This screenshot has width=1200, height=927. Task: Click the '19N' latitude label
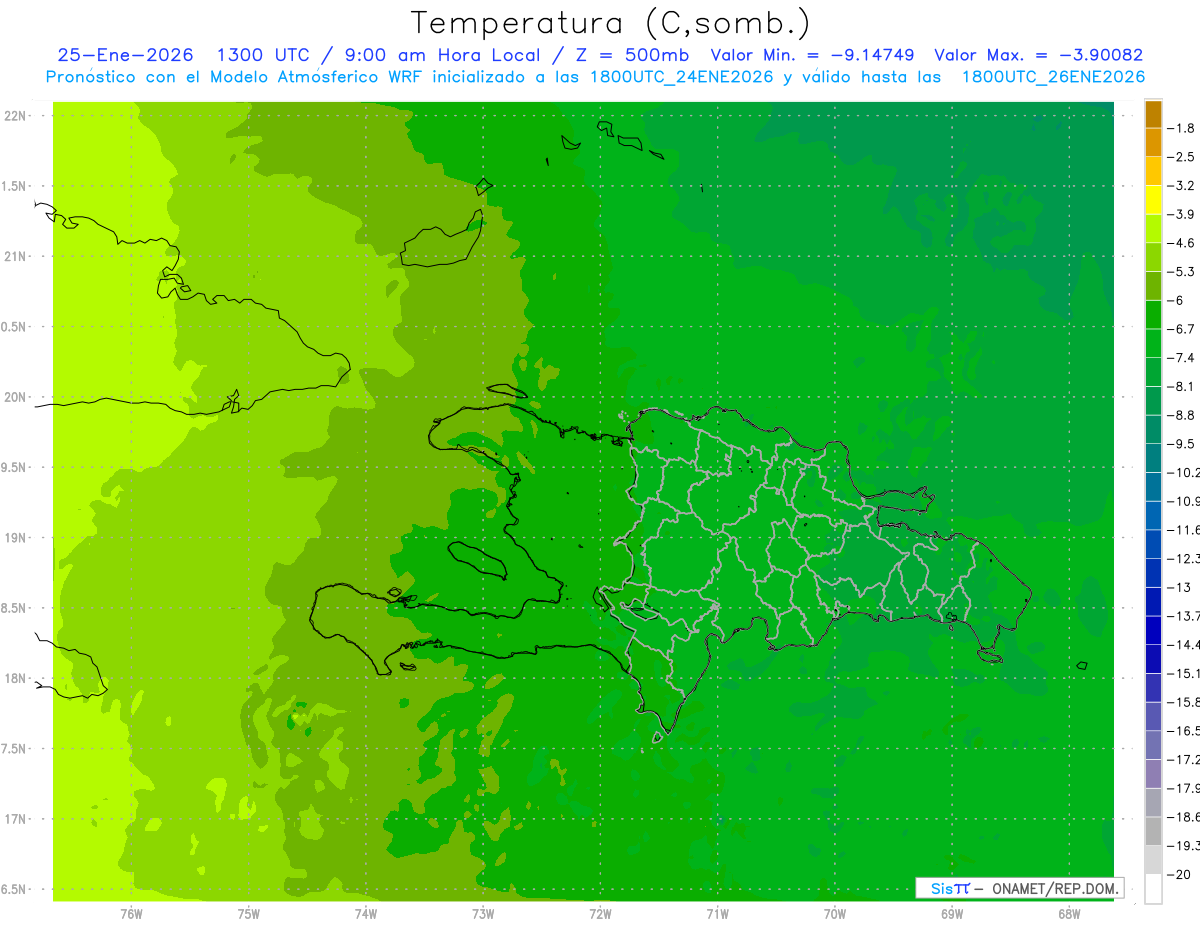(15, 538)
